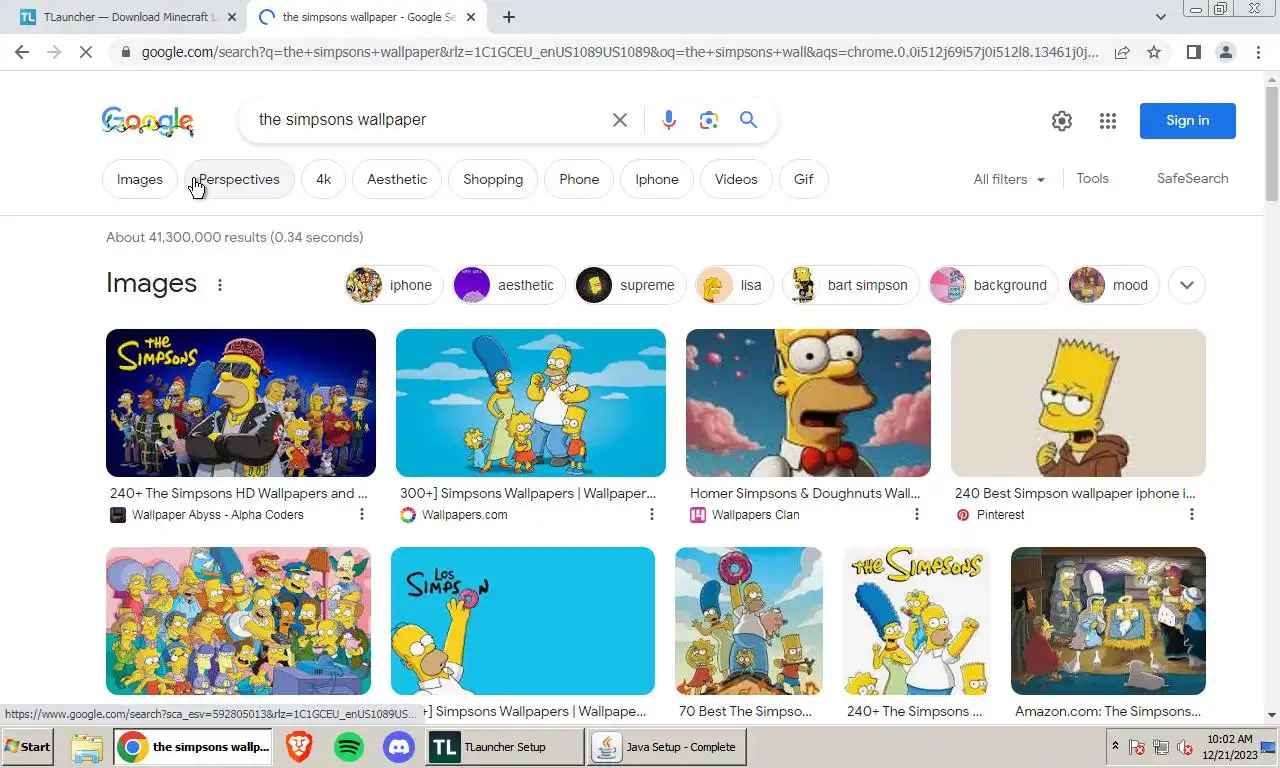
Task: Open Los Simpson Homer donut thumbnail
Action: click(x=523, y=621)
